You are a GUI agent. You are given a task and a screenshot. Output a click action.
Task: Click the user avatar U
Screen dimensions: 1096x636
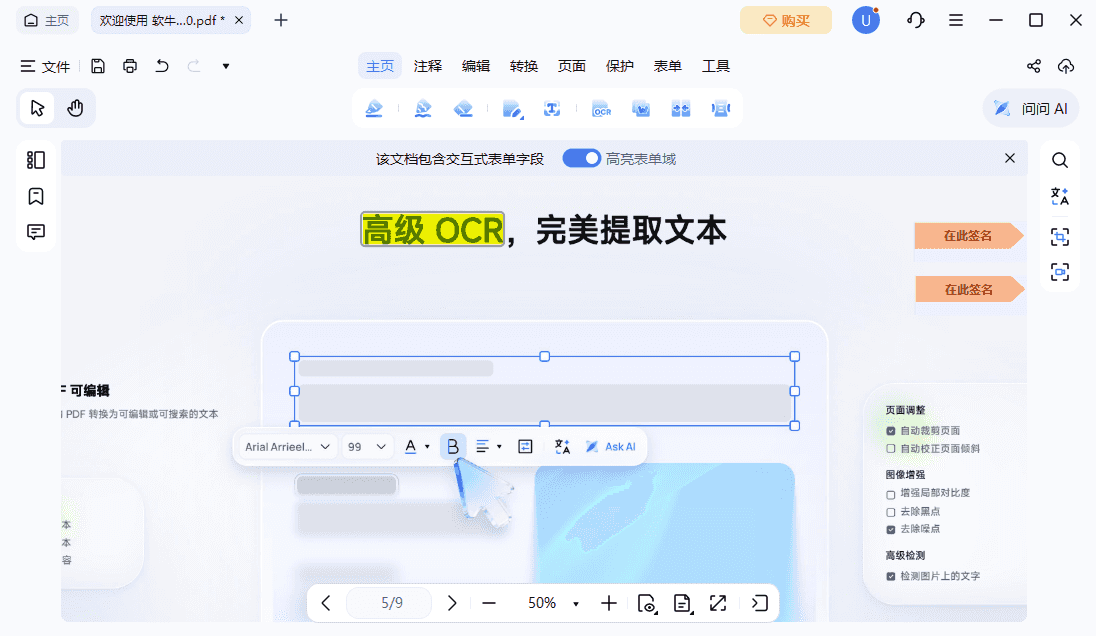click(865, 20)
